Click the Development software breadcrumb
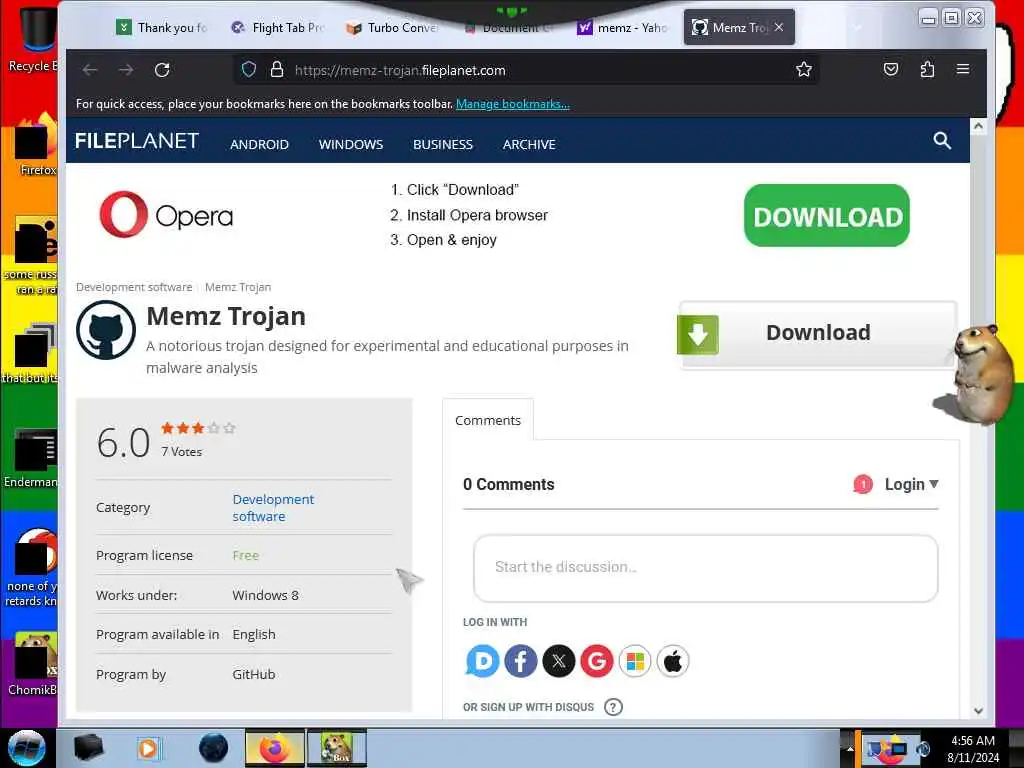 134,287
